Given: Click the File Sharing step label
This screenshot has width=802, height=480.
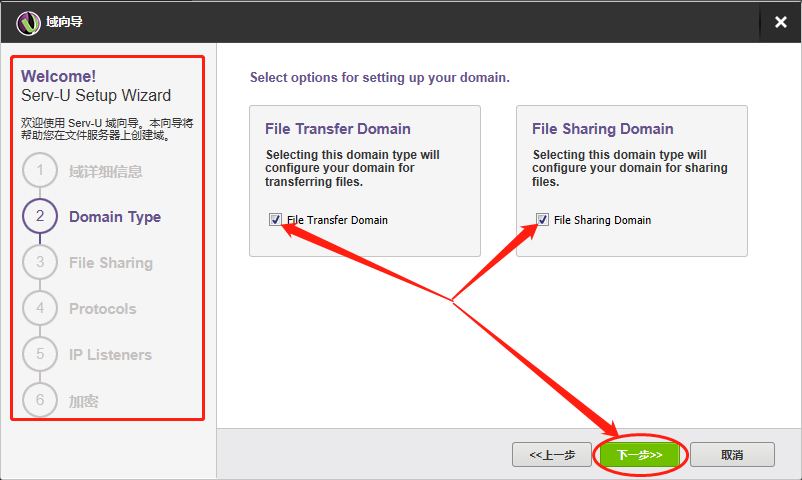Looking at the screenshot, I should click(111, 263).
